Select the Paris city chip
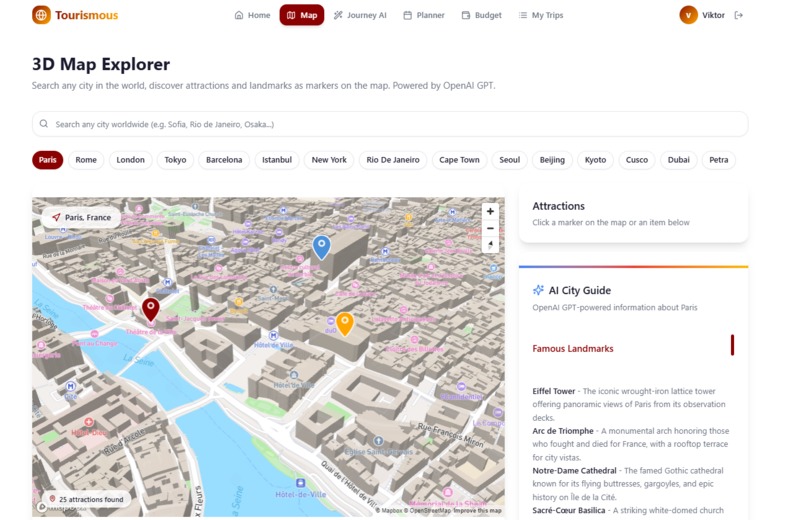Screen dimensions: 806x520 (47, 160)
